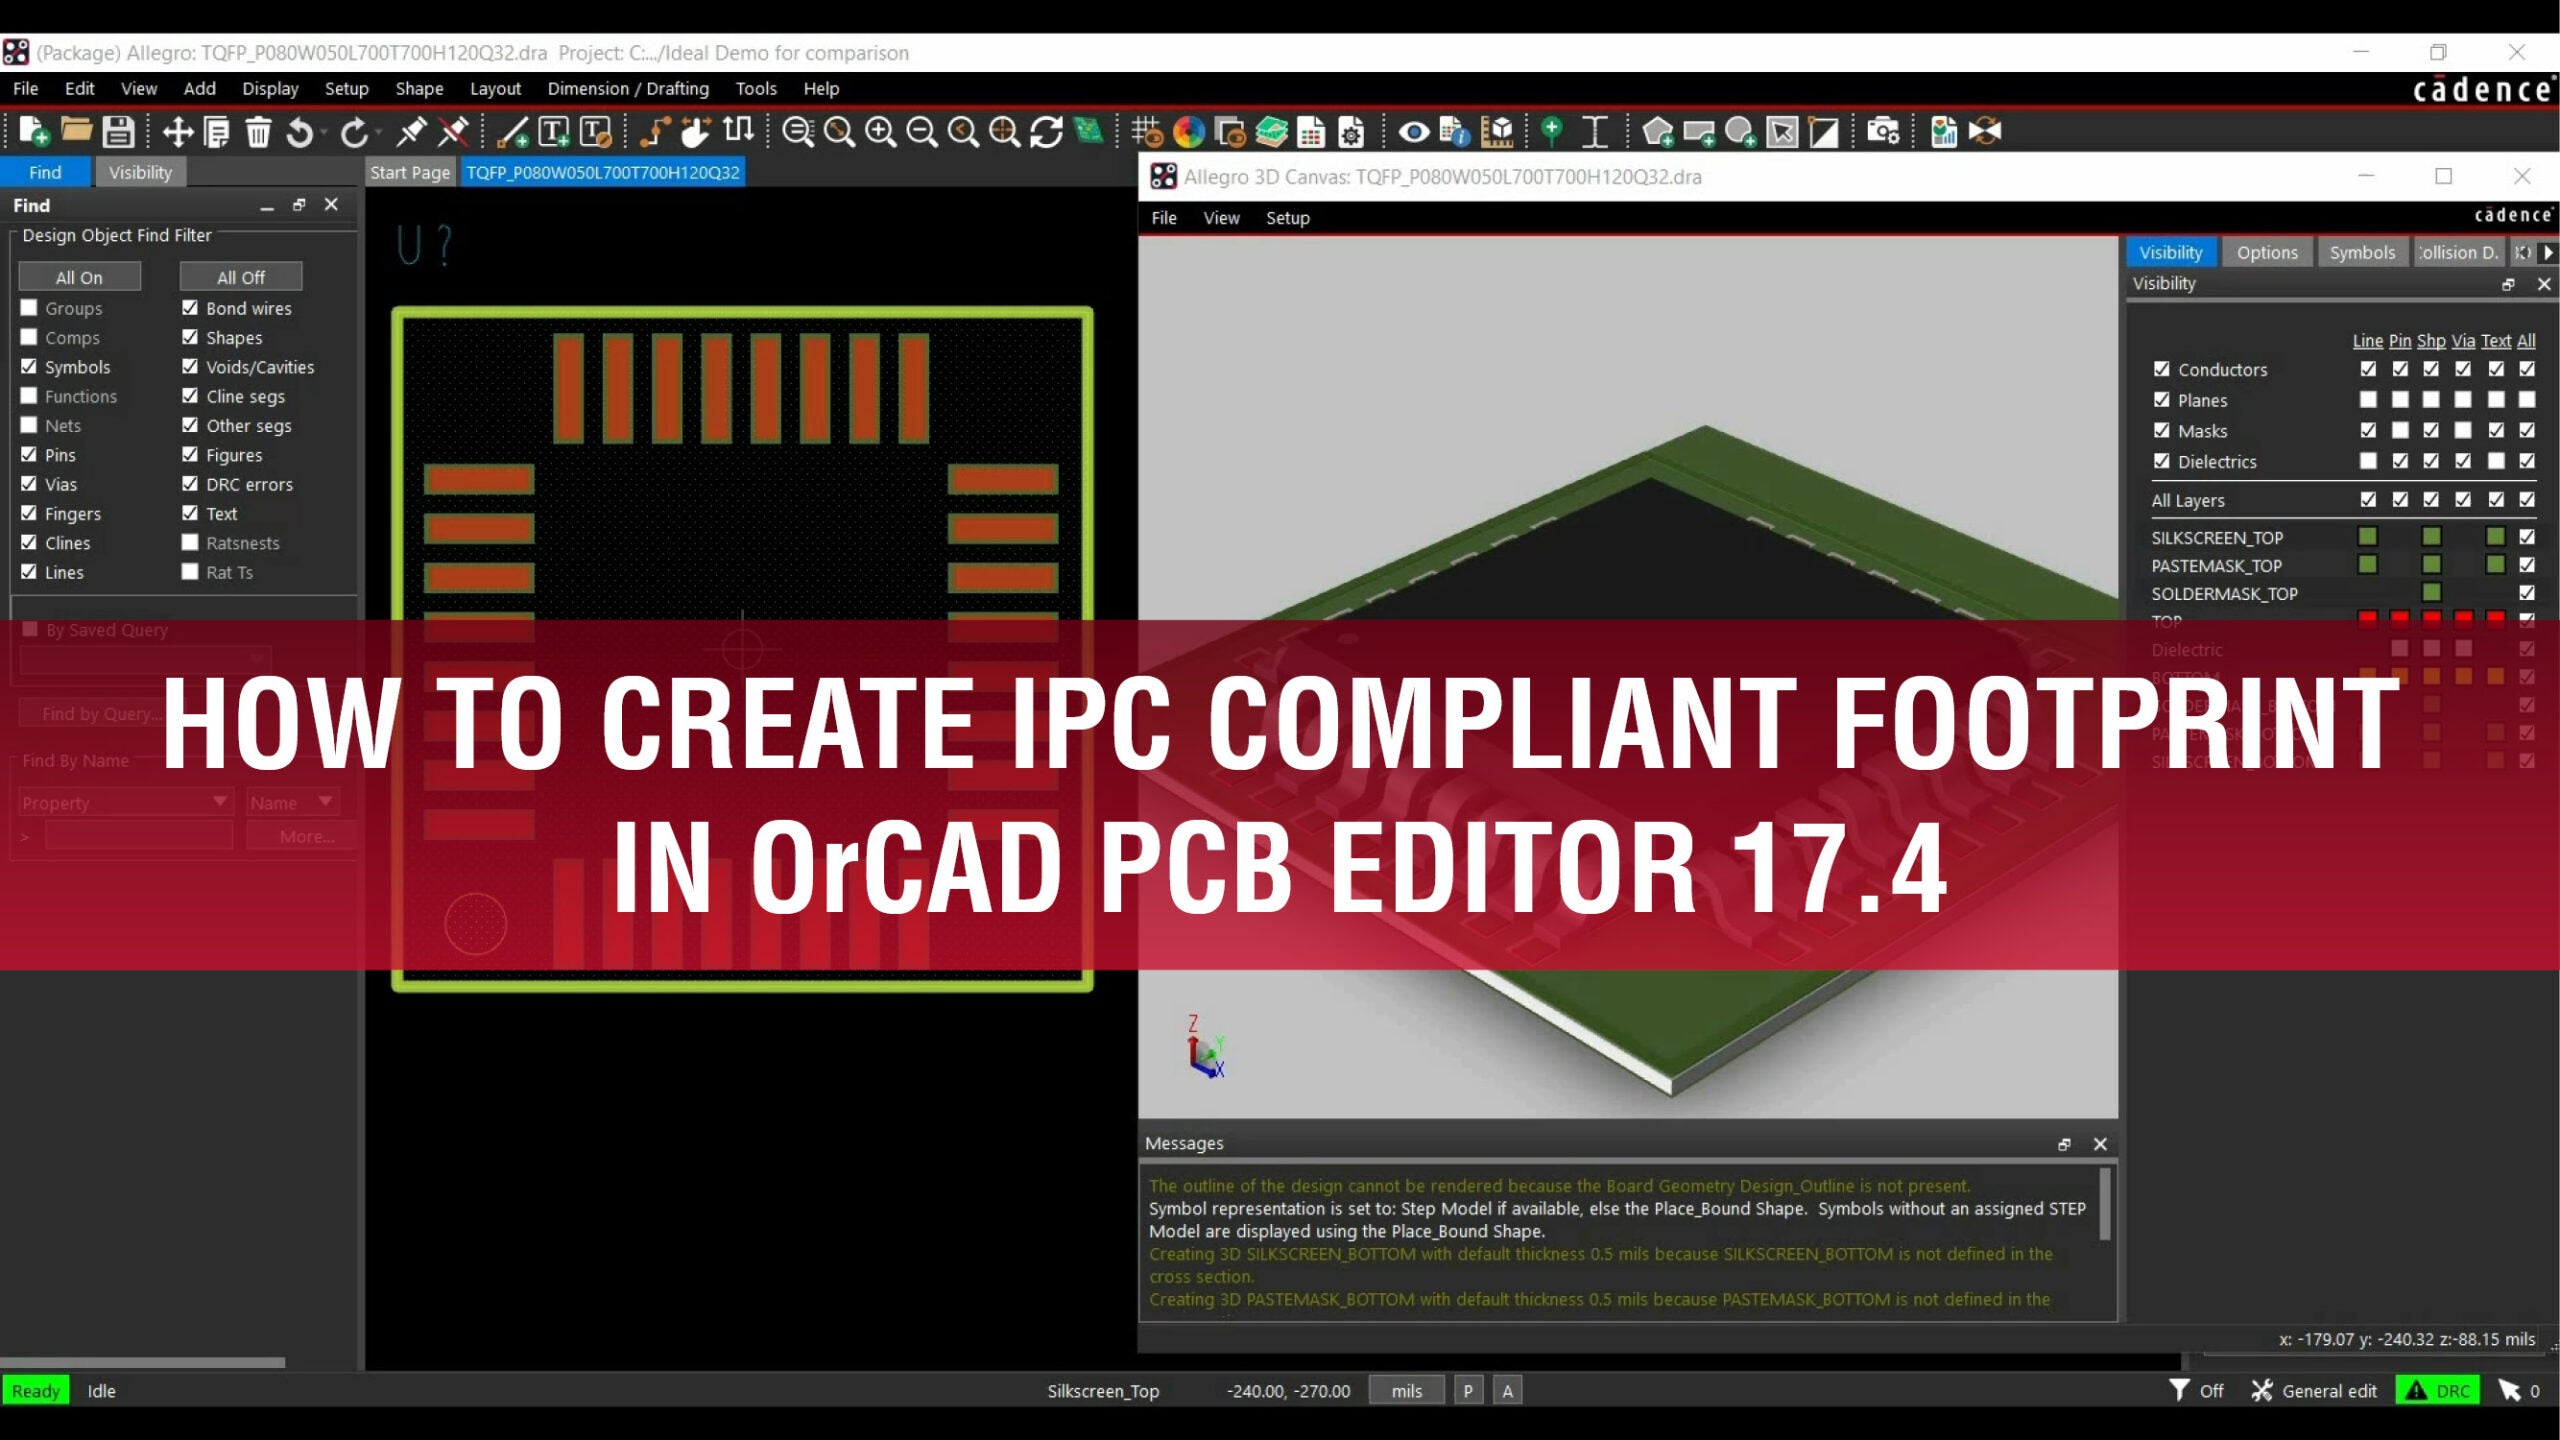Switch to the Start Page tab
The image size is (2560, 1440).
pyautogui.click(x=410, y=172)
